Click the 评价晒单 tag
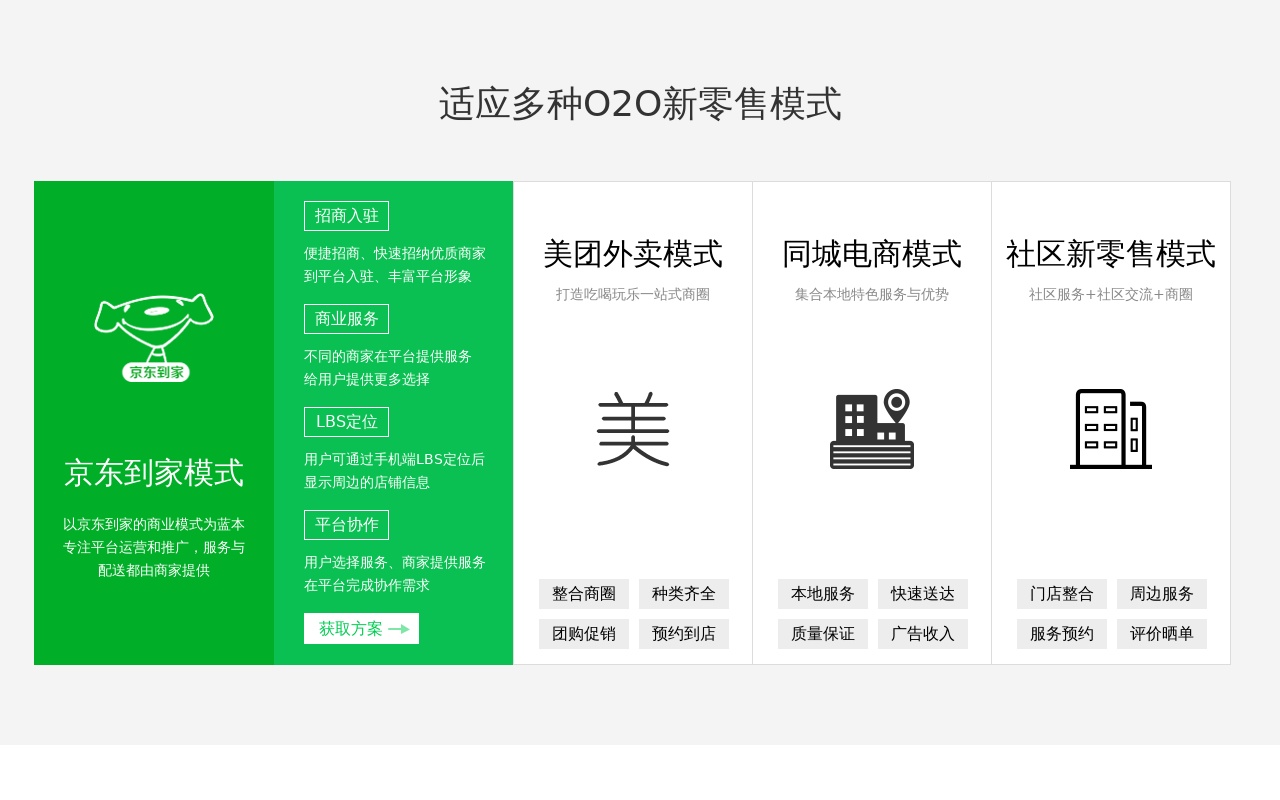The image size is (1280, 800). coord(1162,634)
